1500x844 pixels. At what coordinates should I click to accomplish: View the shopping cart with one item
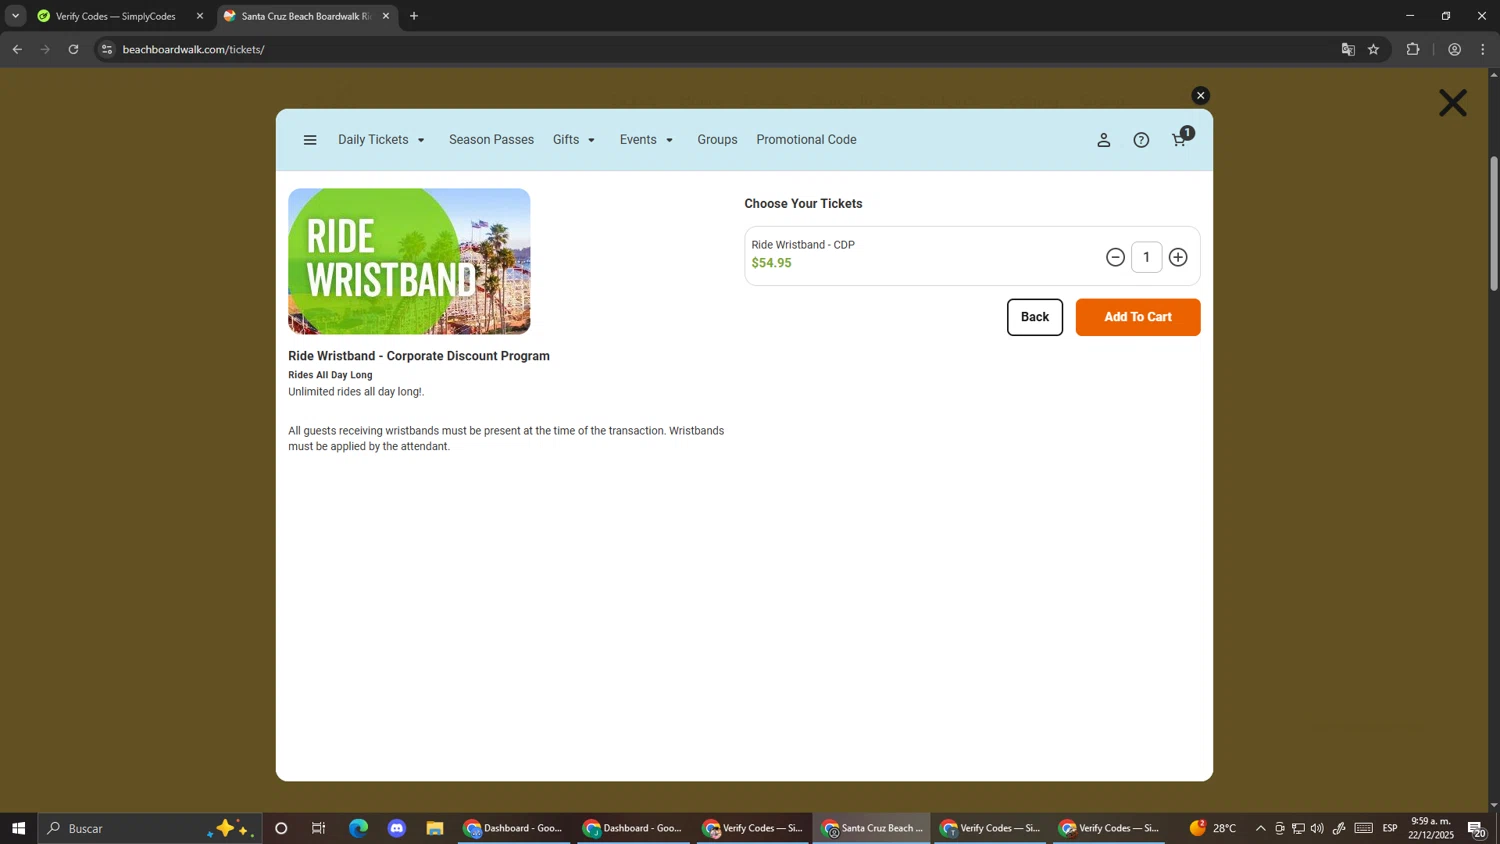(1181, 139)
